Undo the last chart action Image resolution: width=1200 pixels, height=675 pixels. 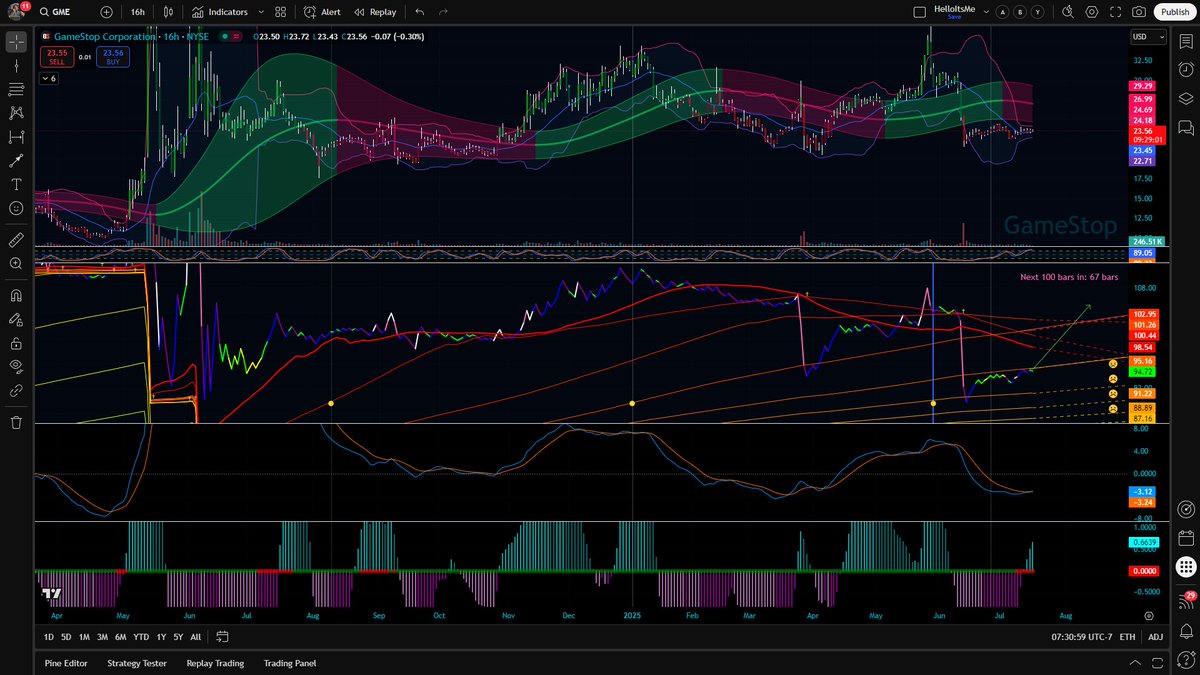pos(419,12)
